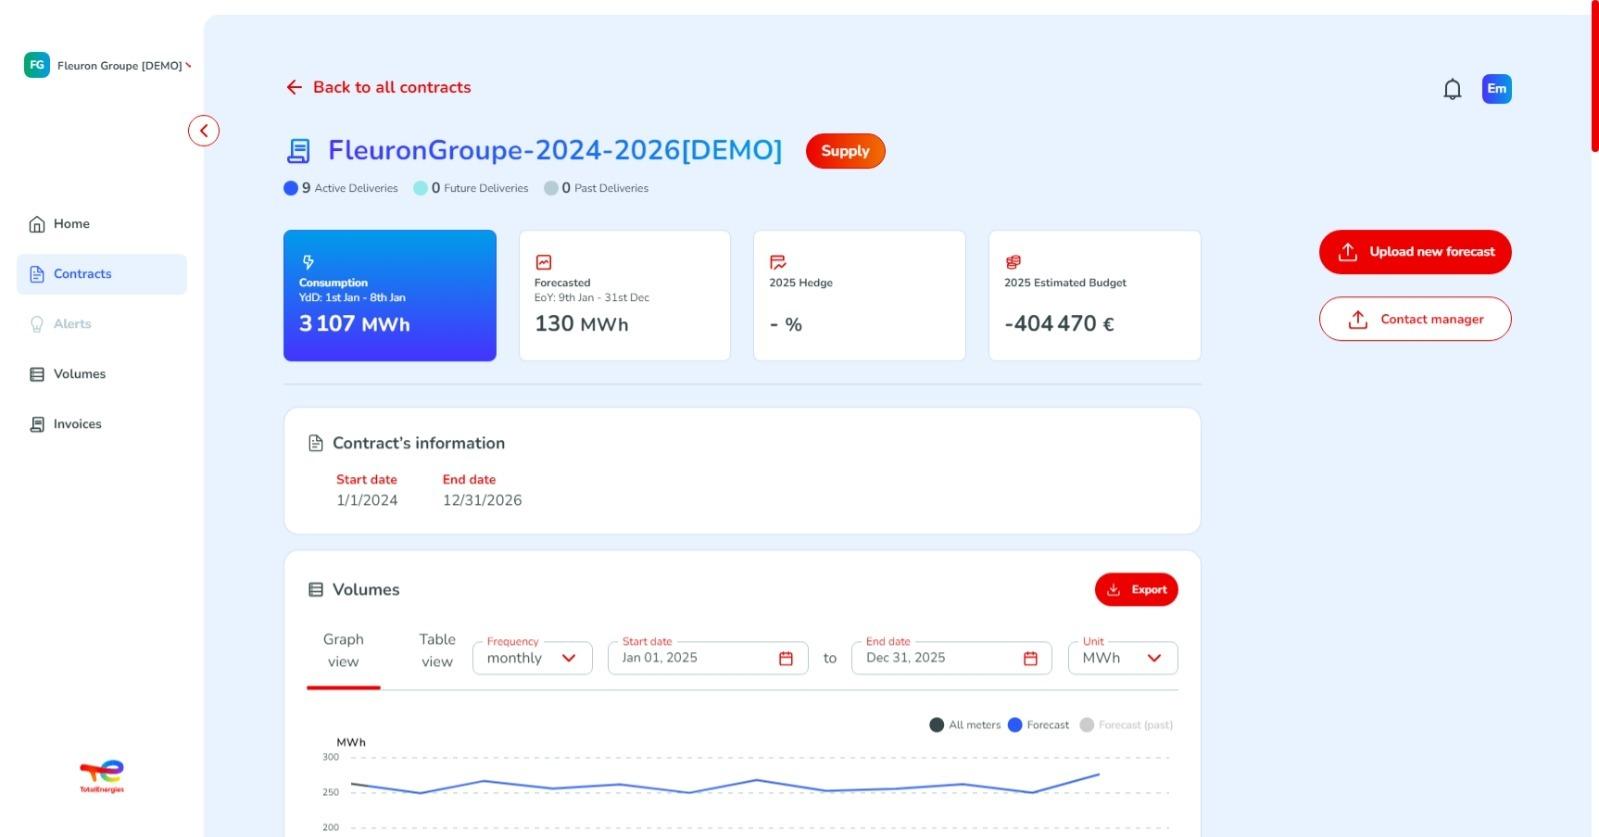Select the Consumption summary card
The width and height of the screenshot is (1599, 837).
tap(389, 296)
